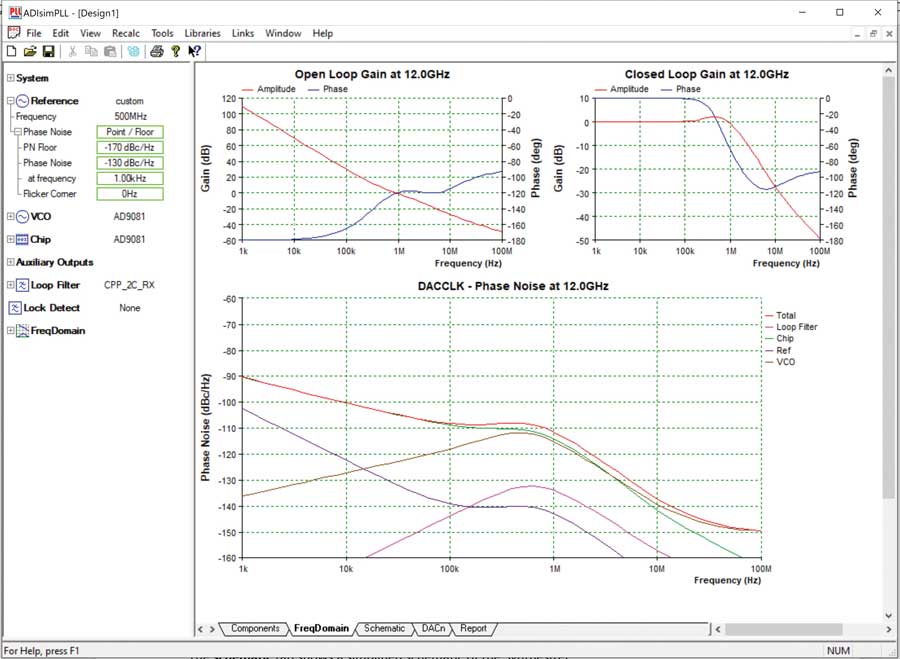Collapse the Reference tree node
Viewport: 900px width, 659px height.
click(10, 101)
